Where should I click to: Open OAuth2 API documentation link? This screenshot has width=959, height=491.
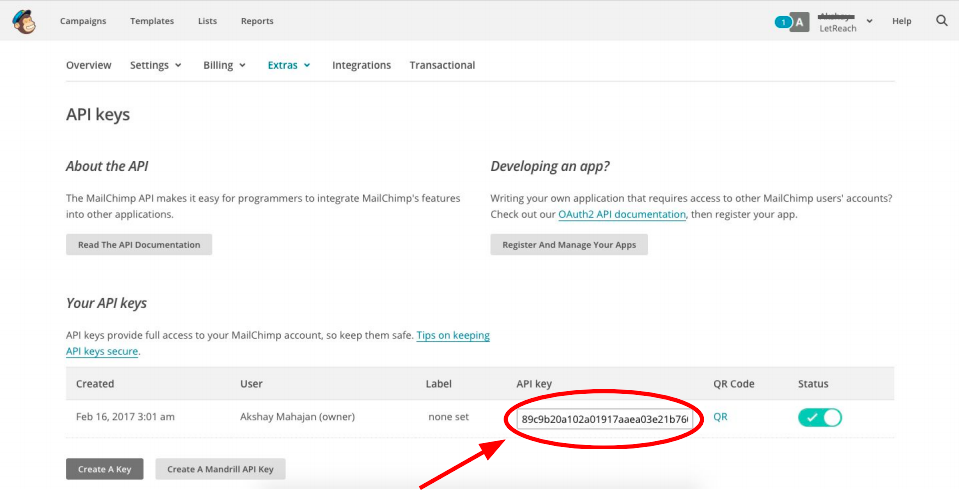pos(622,215)
